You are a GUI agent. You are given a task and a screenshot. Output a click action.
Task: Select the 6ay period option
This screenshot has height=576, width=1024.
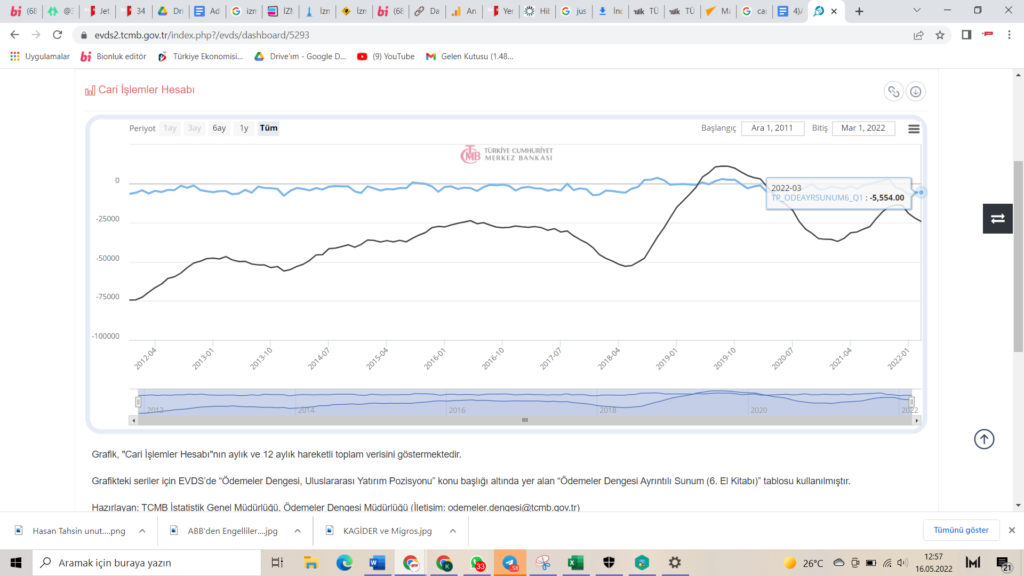(x=219, y=128)
